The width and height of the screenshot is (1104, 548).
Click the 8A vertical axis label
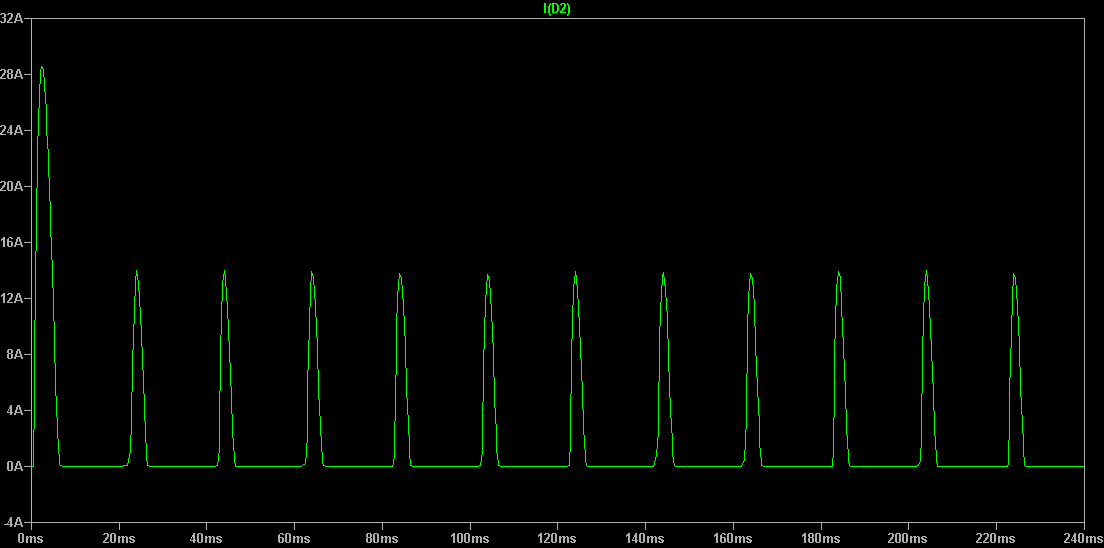click(x=15, y=355)
